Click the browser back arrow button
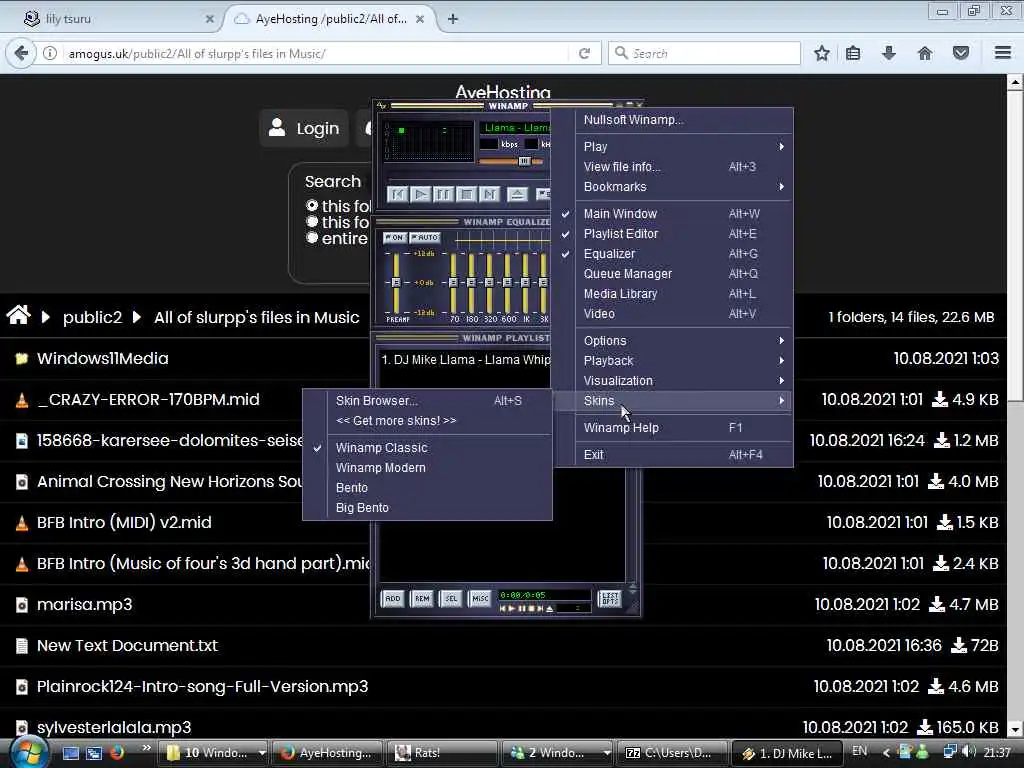Image resolution: width=1024 pixels, height=768 pixels. 21,54
